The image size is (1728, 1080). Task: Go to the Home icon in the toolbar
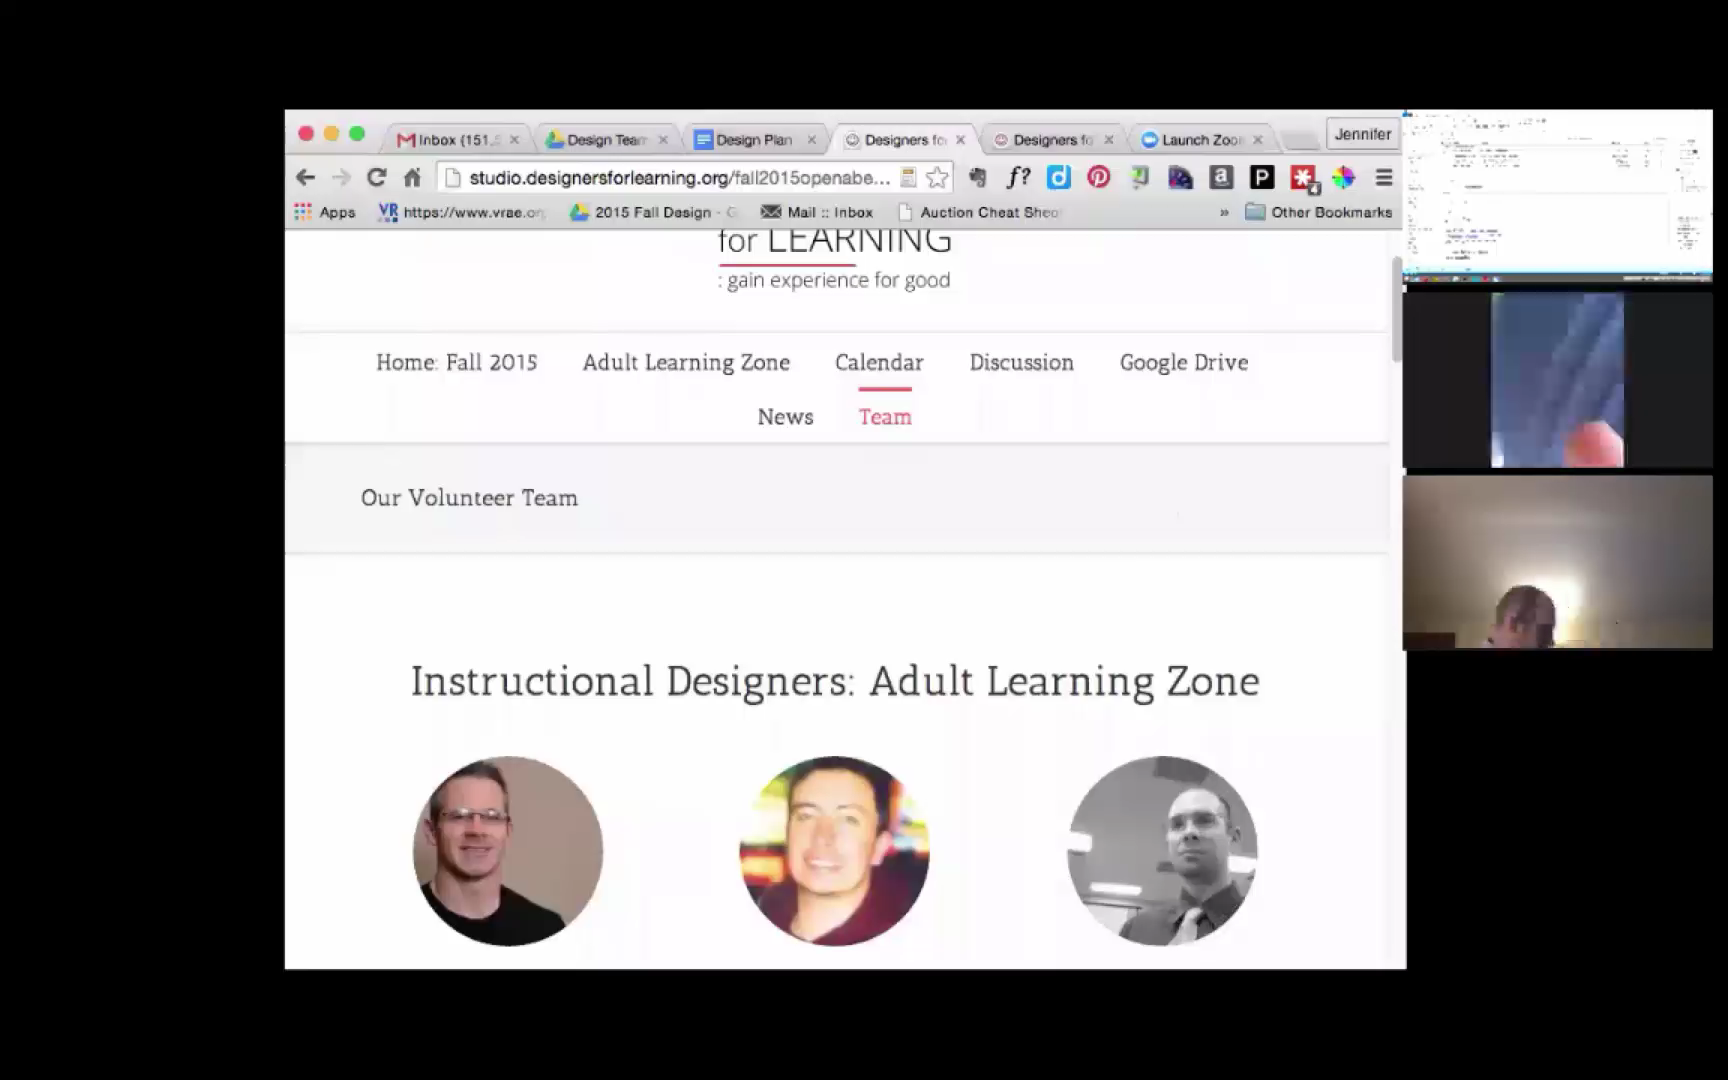point(412,178)
